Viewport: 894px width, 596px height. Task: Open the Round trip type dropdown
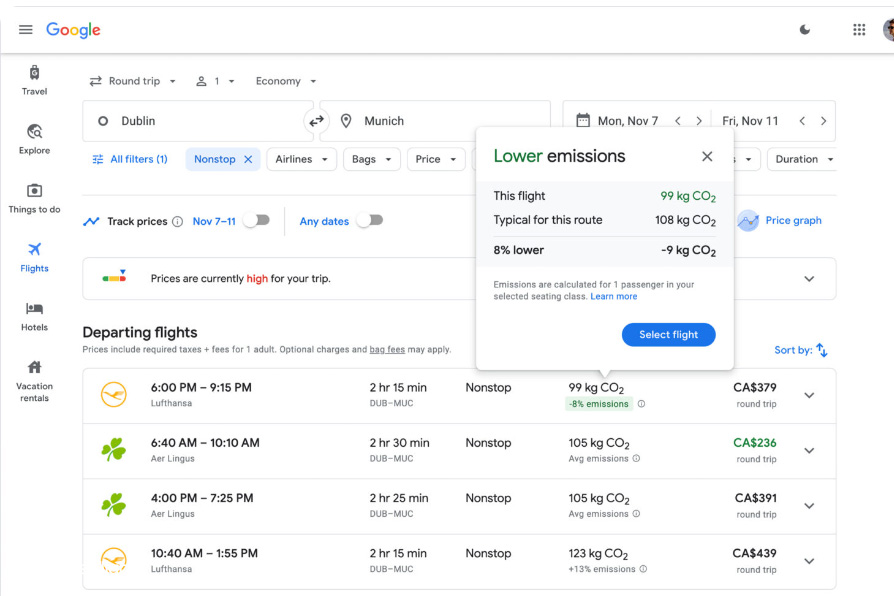pyautogui.click(x=132, y=81)
